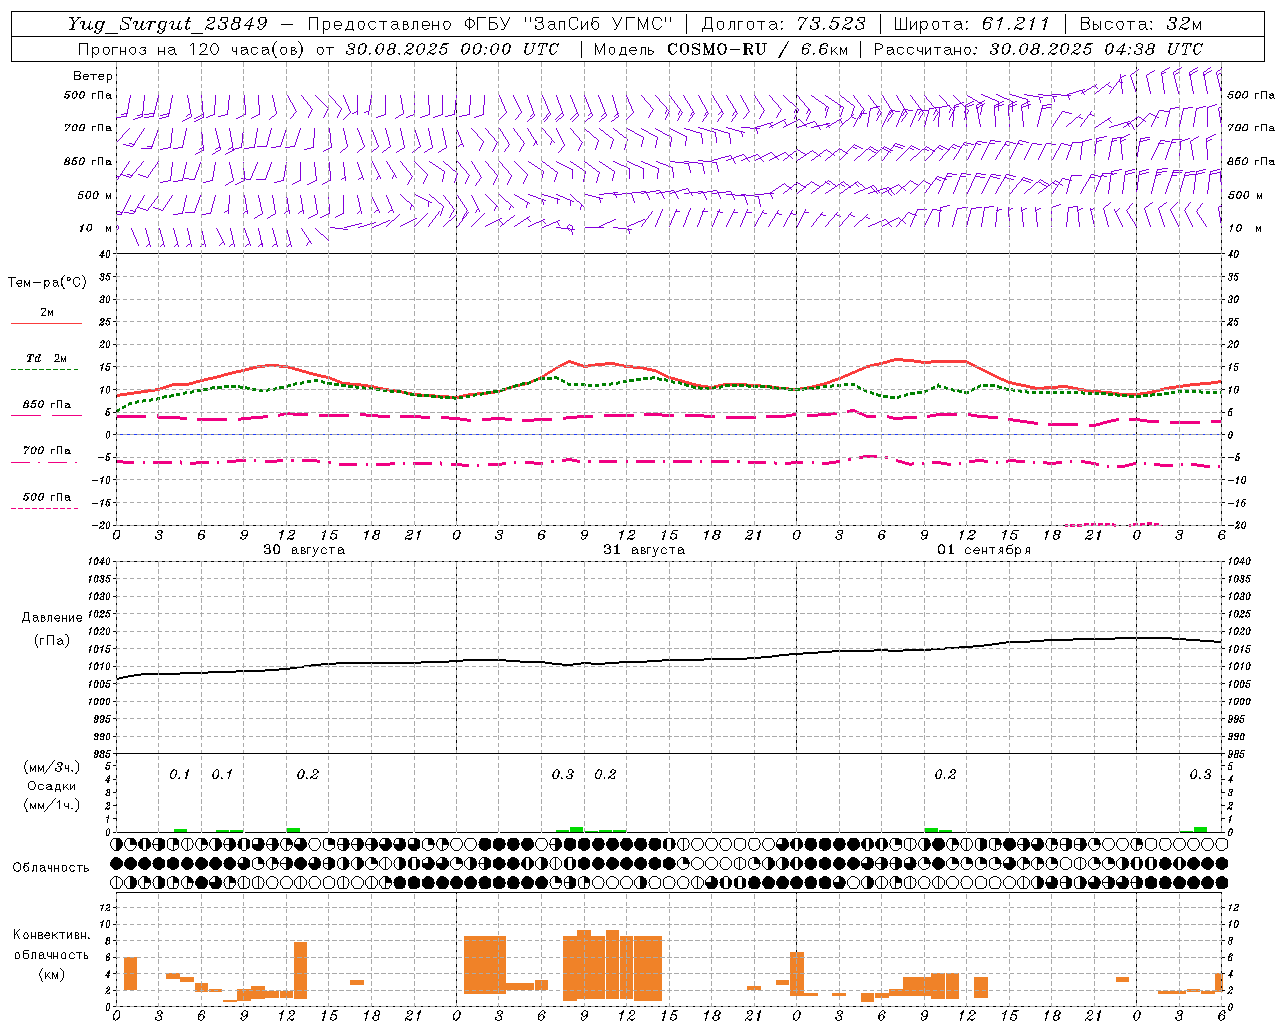Viewport: 1280px width, 1024px height.
Task: Click the Давление pressure panel label
Action: [x=52, y=618]
